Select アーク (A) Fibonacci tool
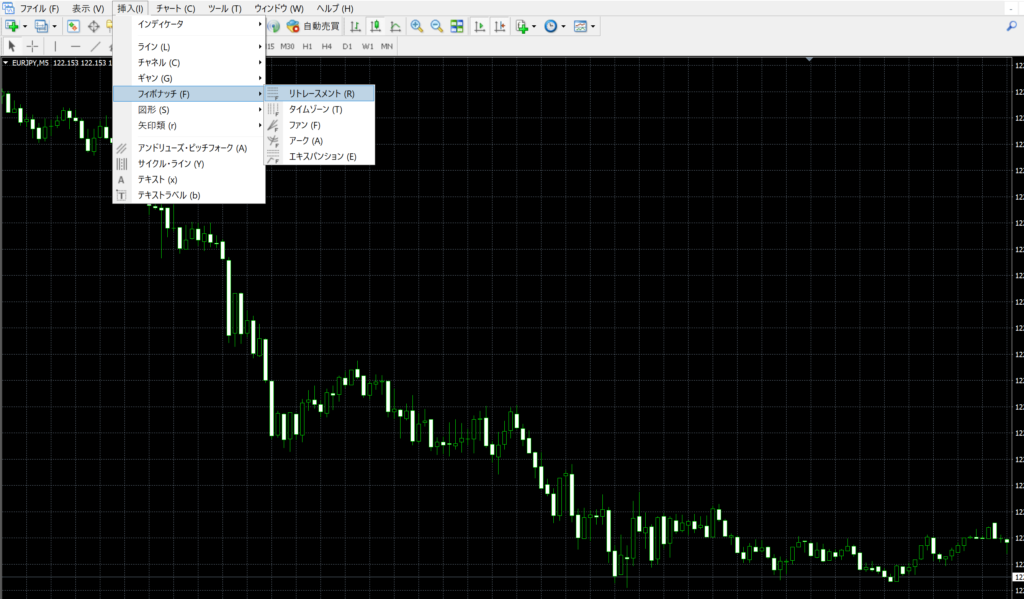This screenshot has height=599, width=1024. 319,140
